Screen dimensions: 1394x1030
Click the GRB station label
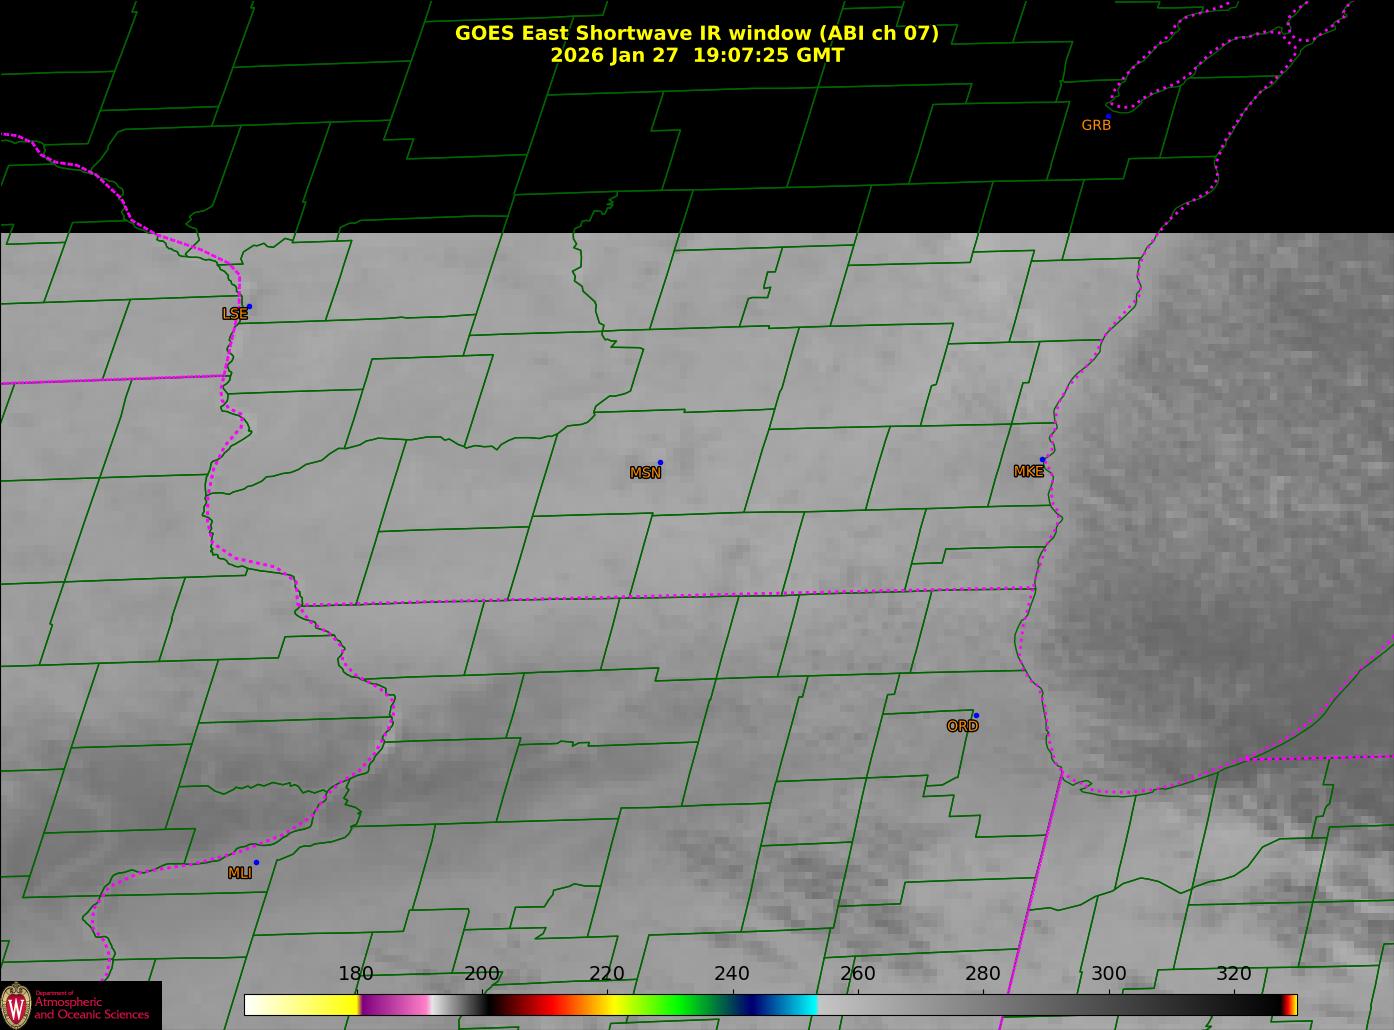point(1096,126)
